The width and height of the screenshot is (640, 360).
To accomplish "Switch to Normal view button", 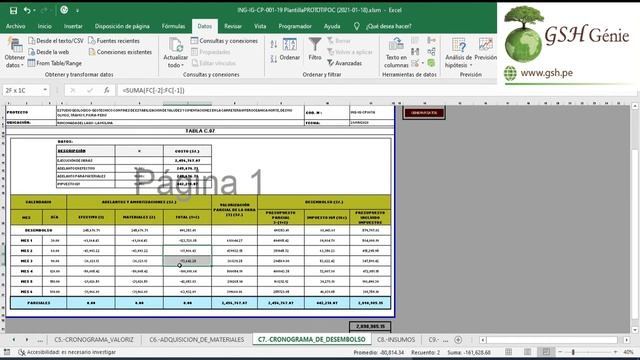I will coord(509,352).
